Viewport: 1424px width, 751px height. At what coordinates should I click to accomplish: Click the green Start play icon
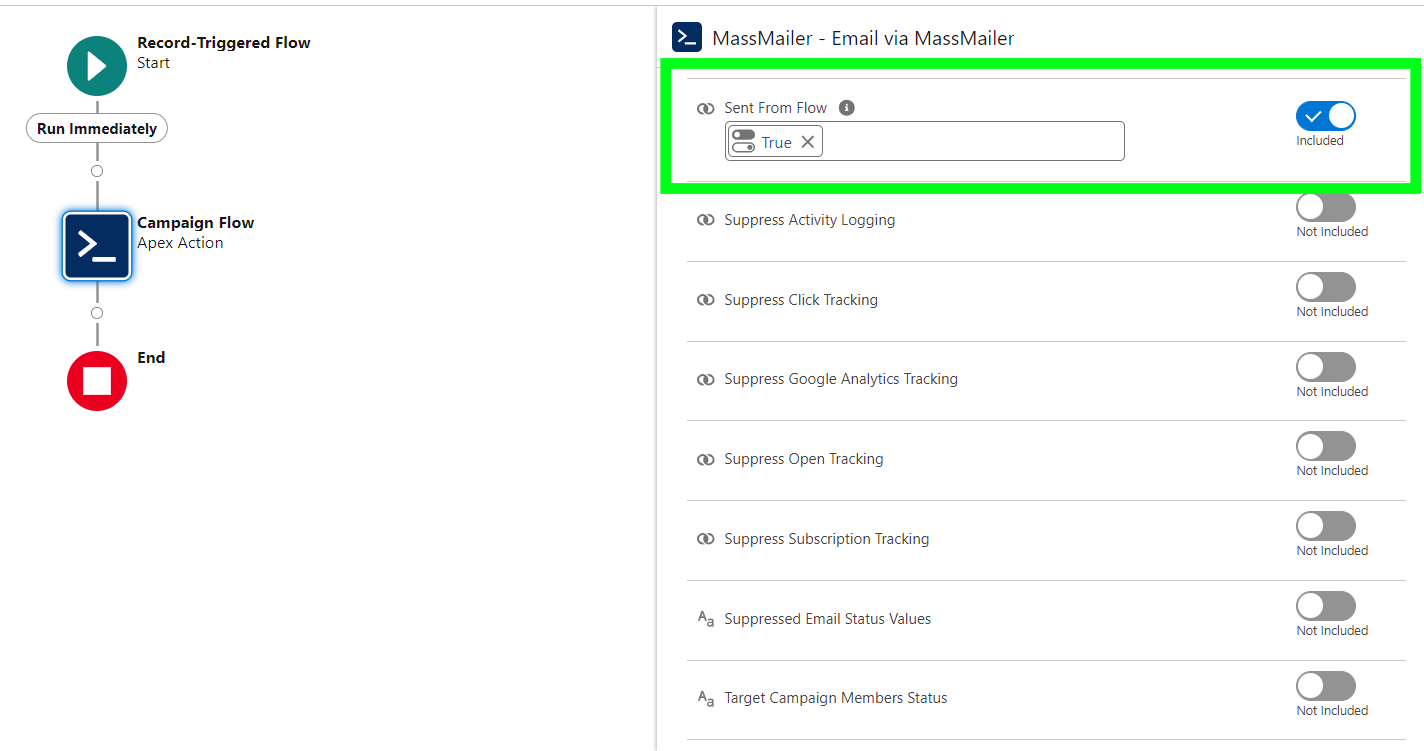[x=97, y=66]
